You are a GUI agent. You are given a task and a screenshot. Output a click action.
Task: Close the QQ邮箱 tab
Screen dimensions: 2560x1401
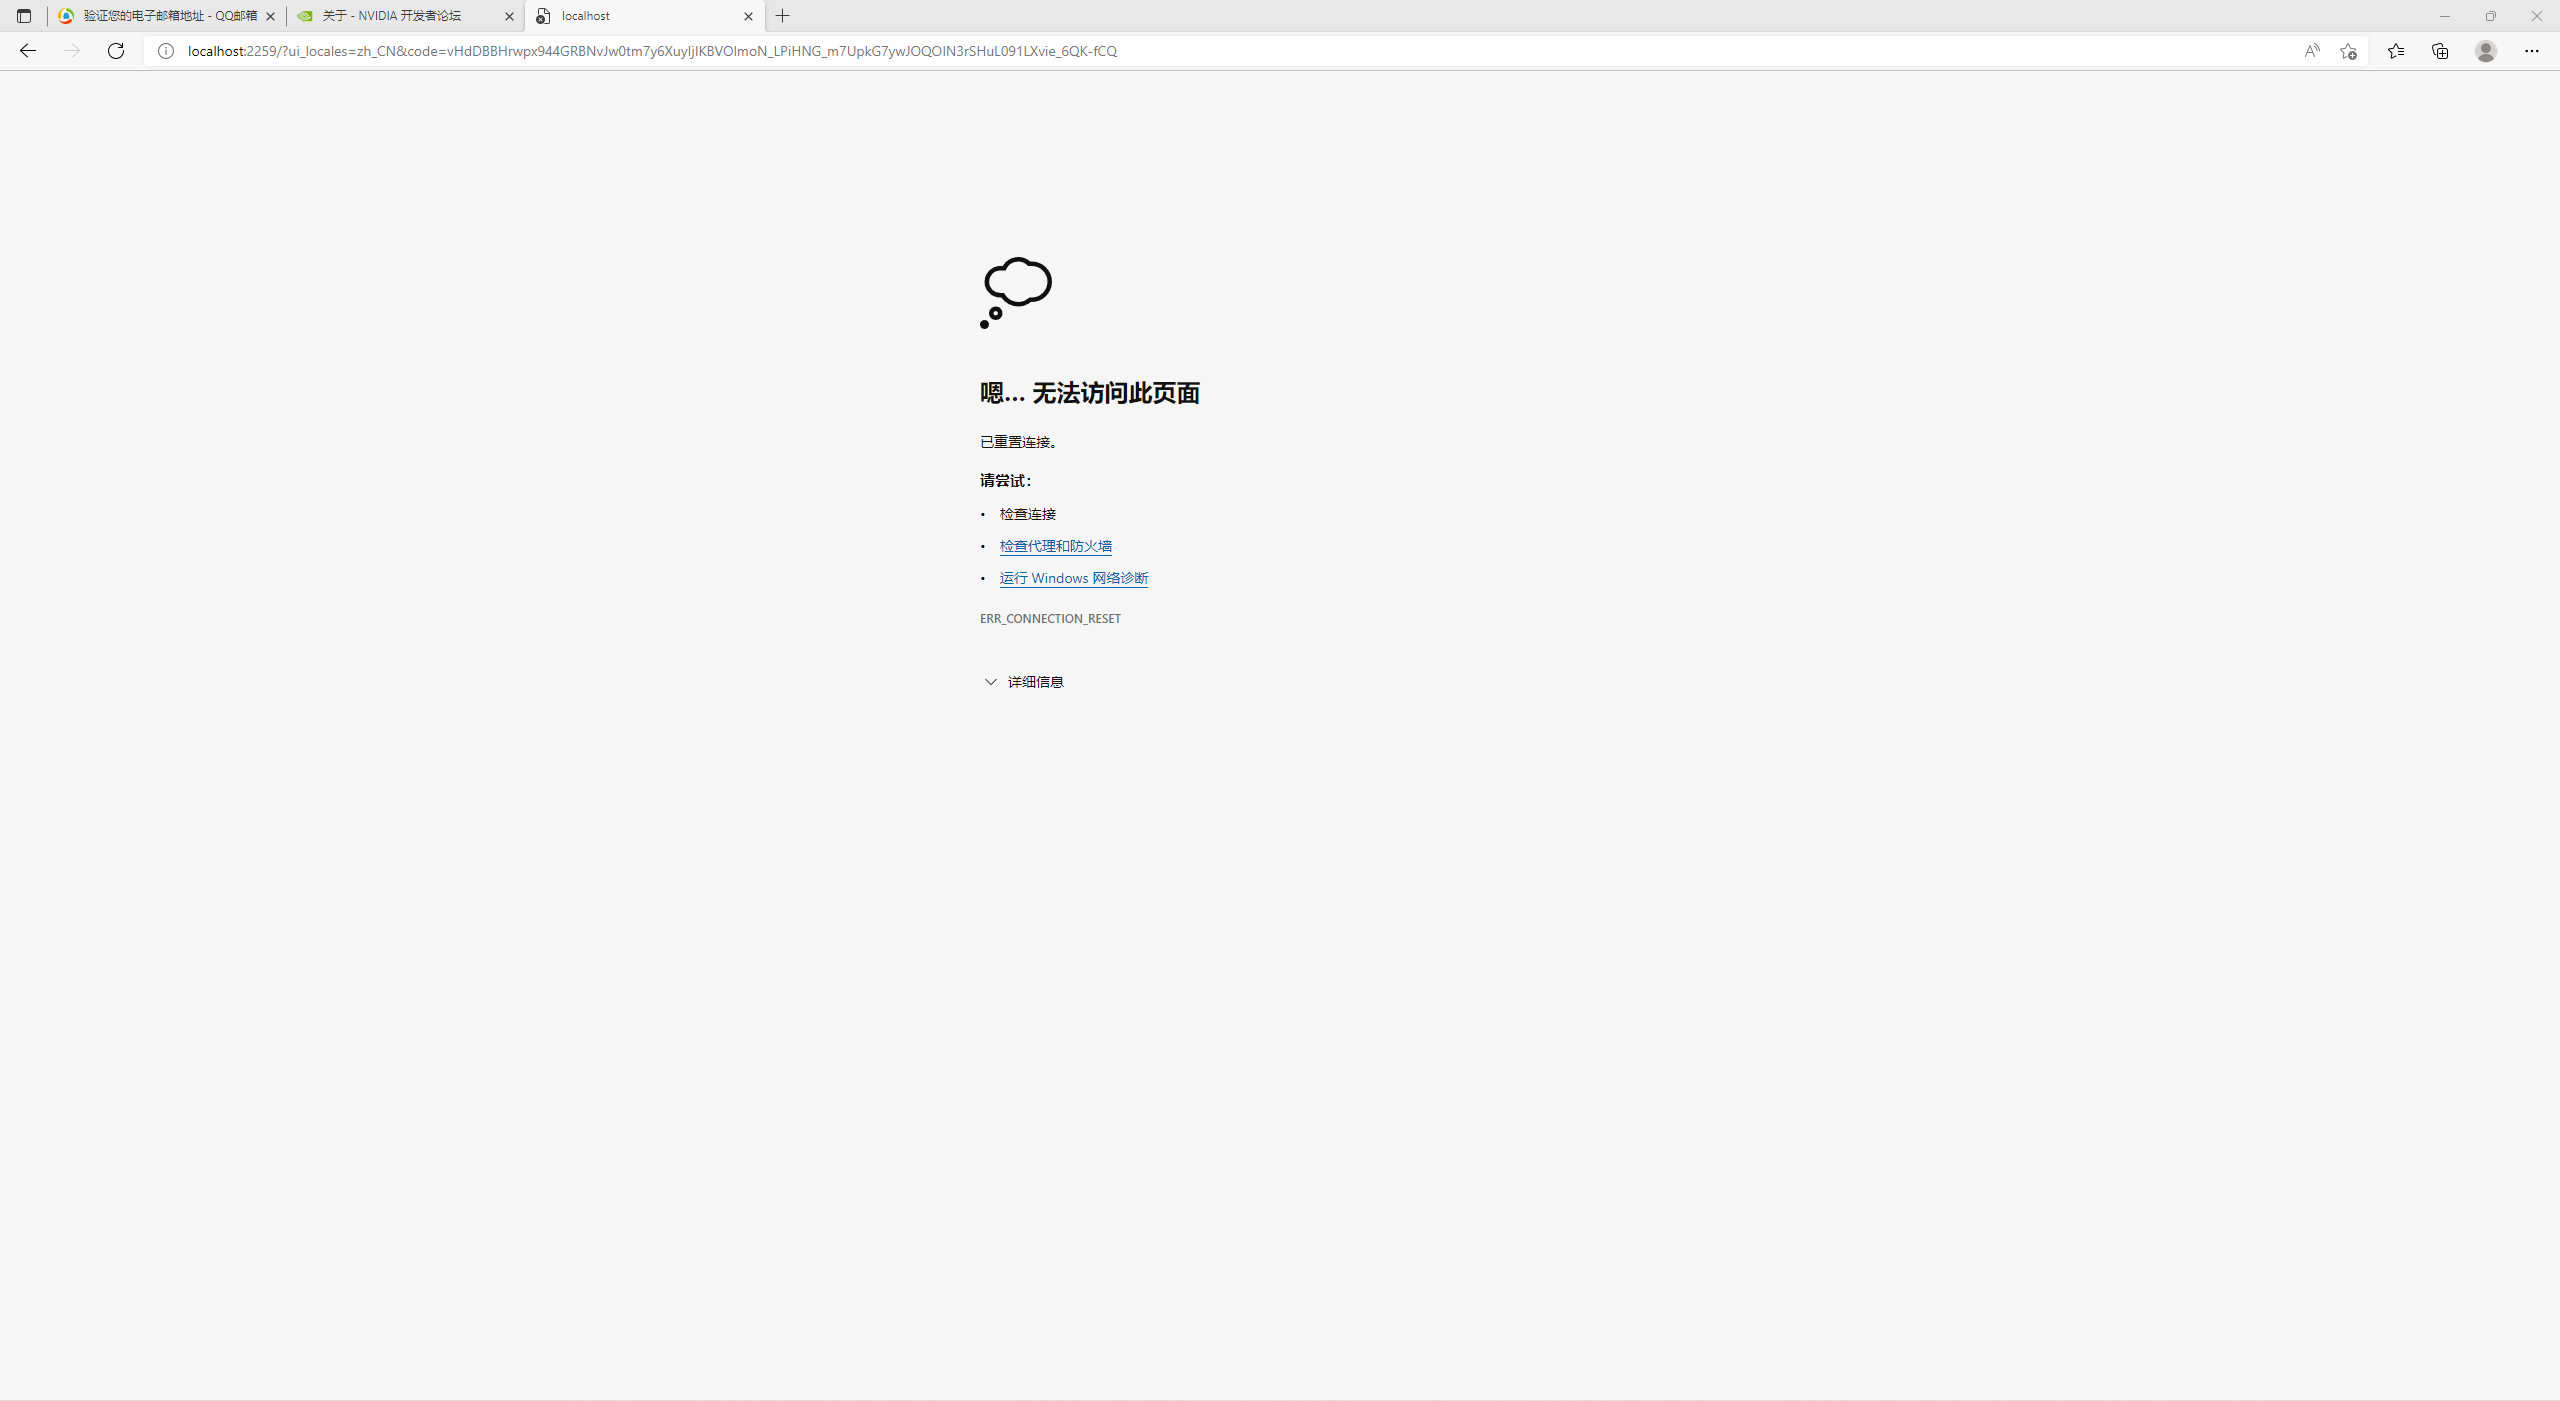tap(270, 16)
